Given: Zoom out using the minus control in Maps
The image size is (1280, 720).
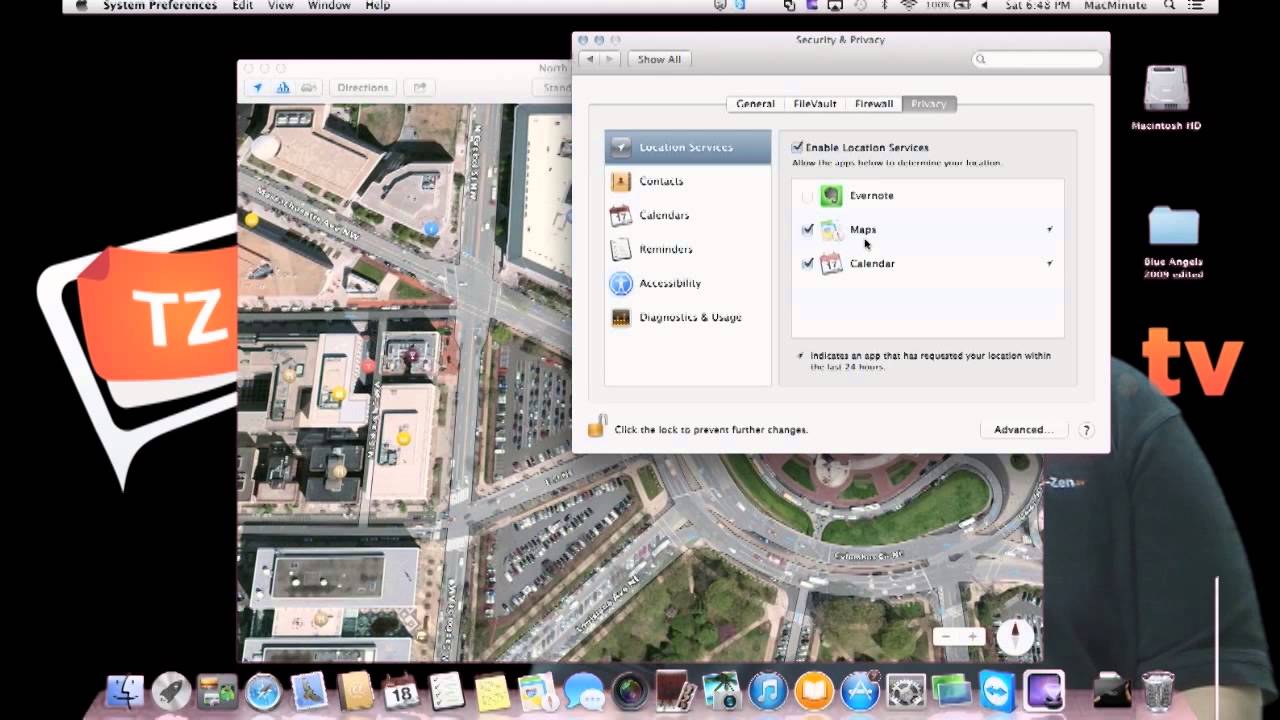Looking at the screenshot, I should point(944,635).
